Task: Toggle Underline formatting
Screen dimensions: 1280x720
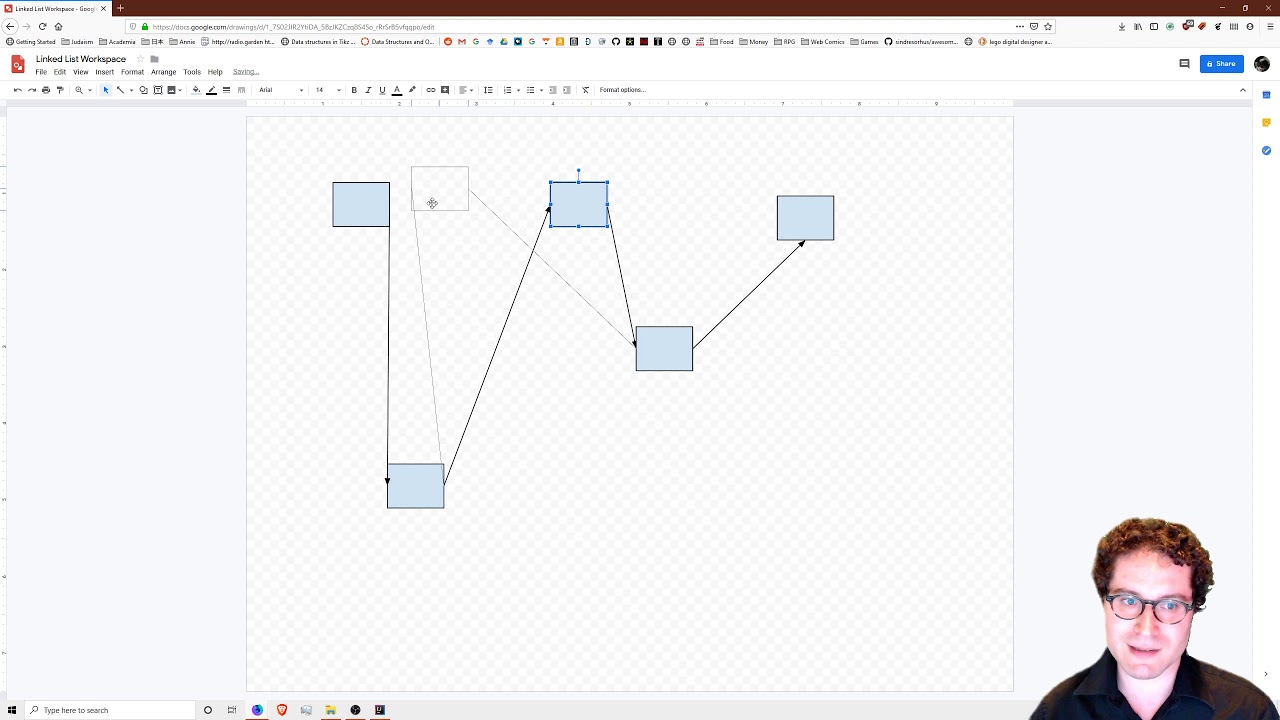Action: click(x=382, y=90)
